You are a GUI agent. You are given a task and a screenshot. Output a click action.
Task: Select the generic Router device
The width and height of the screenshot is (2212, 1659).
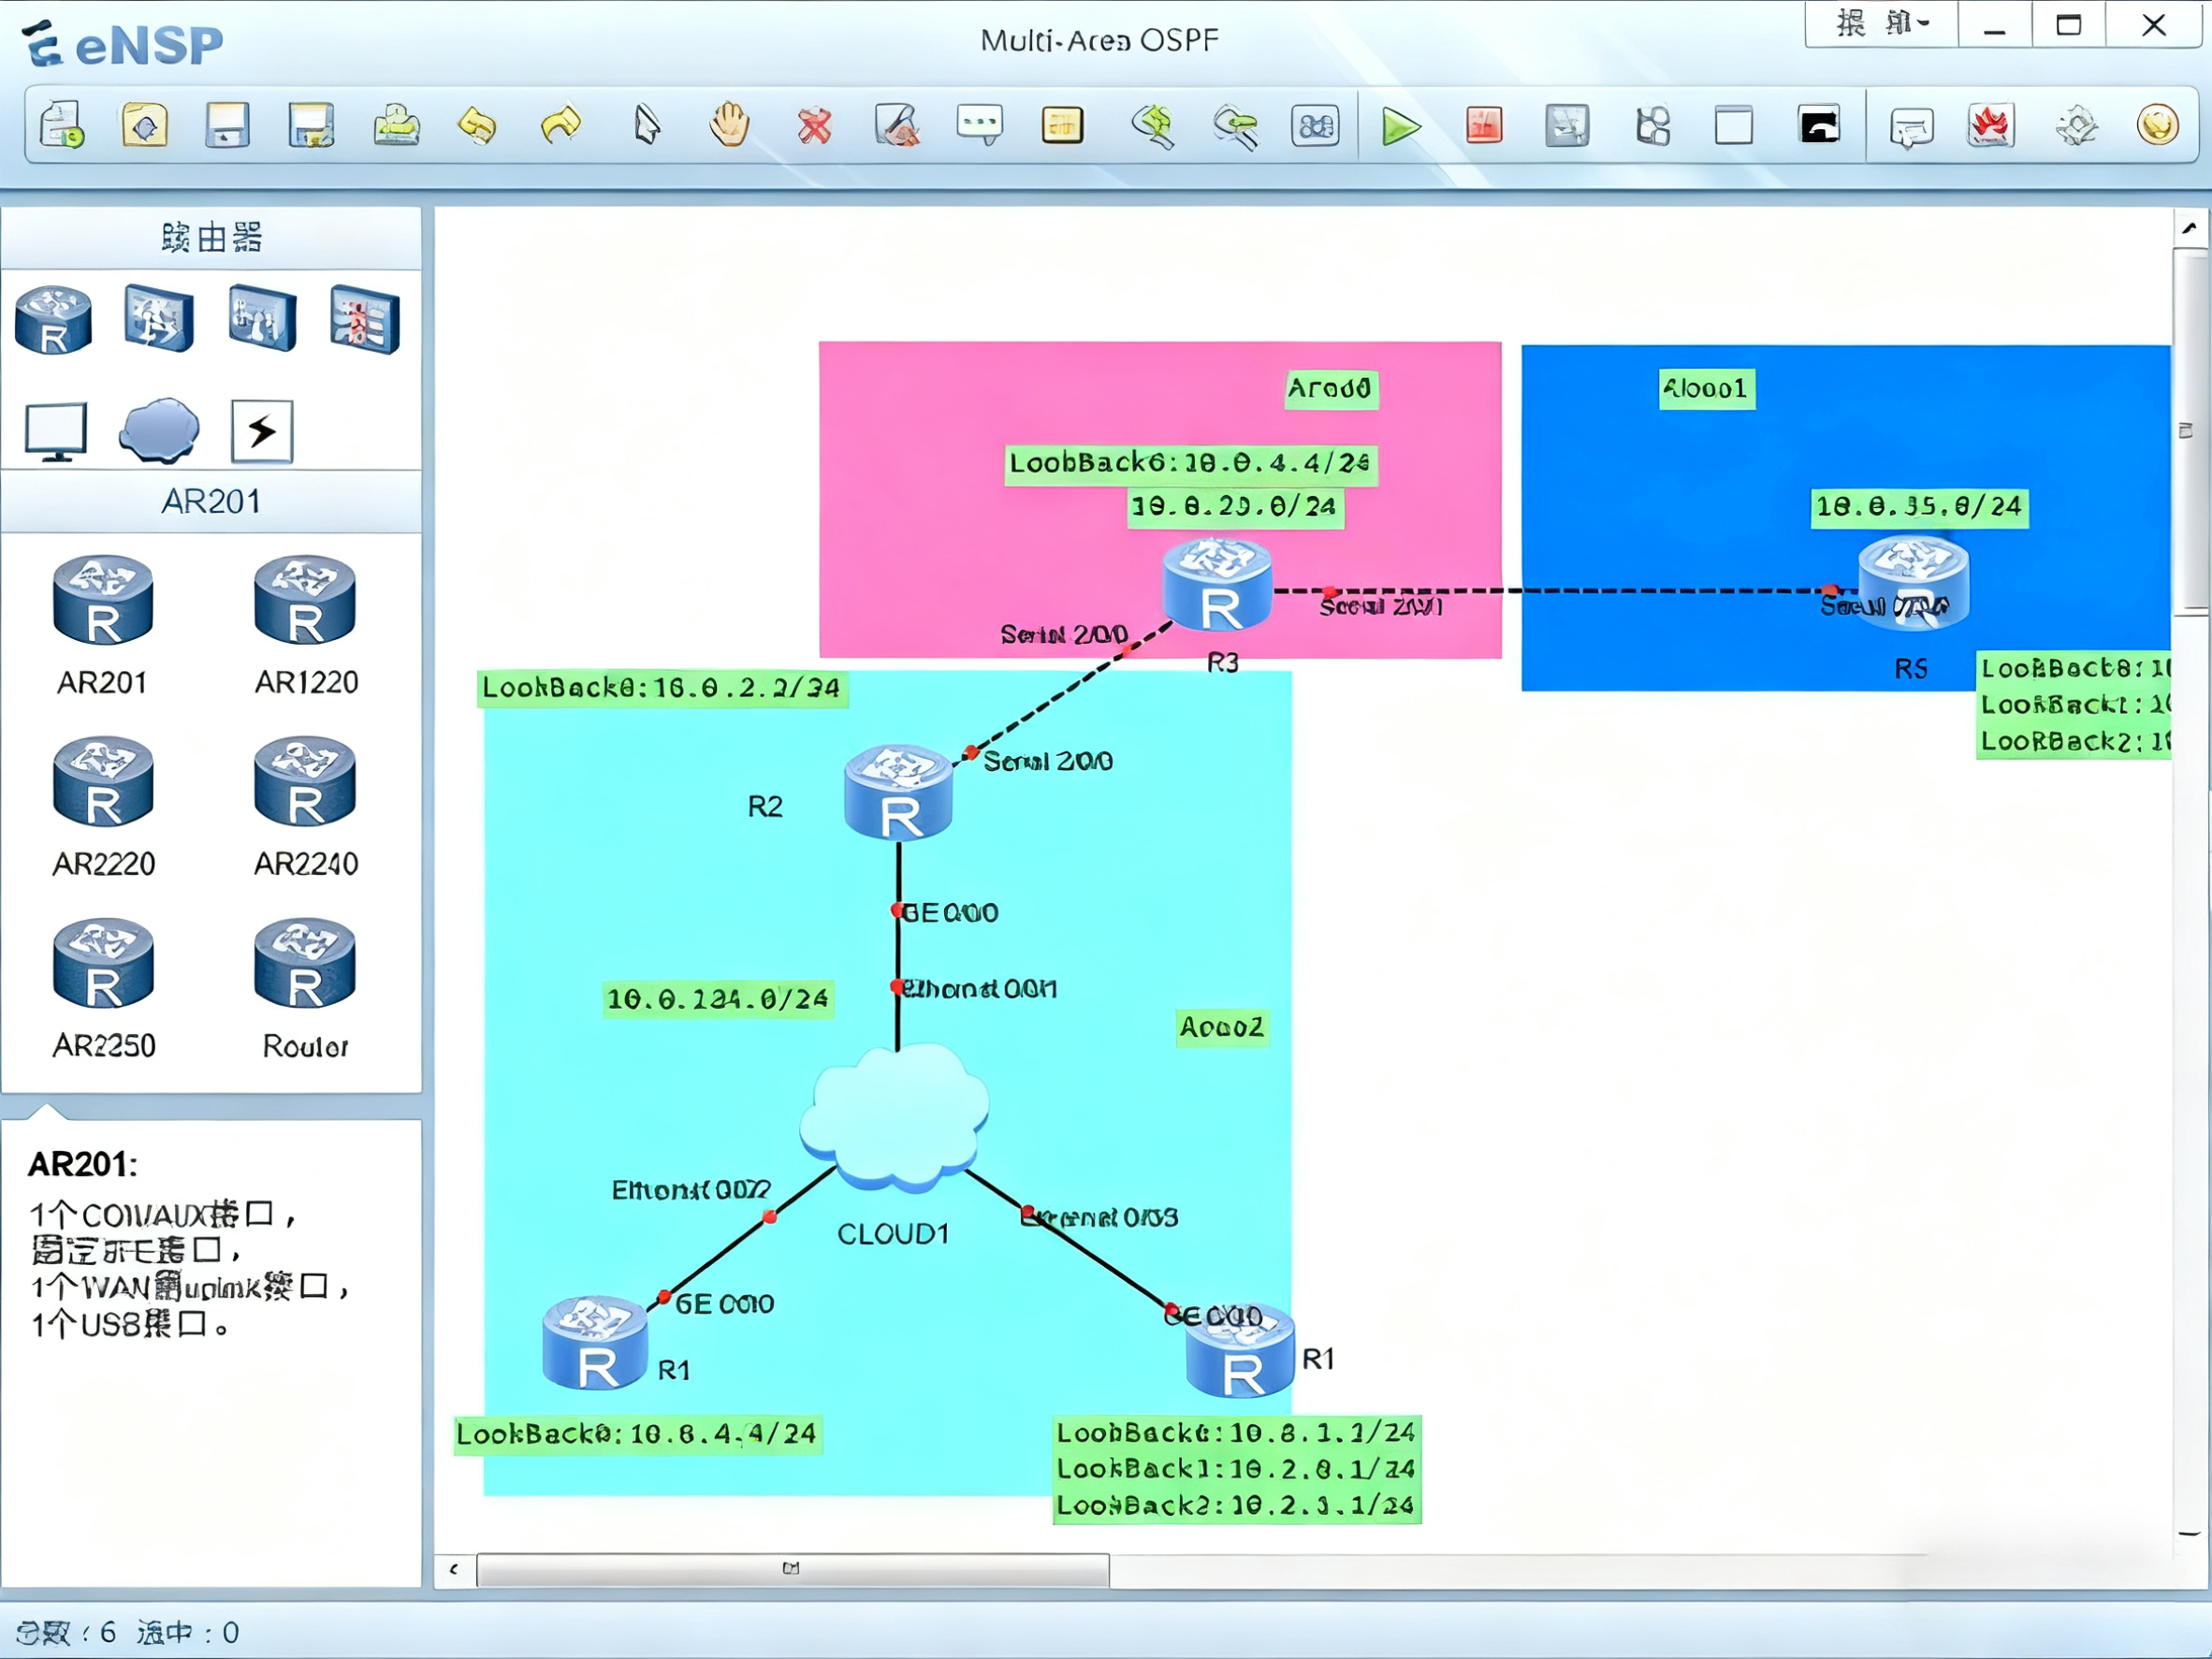tap(303, 965)
